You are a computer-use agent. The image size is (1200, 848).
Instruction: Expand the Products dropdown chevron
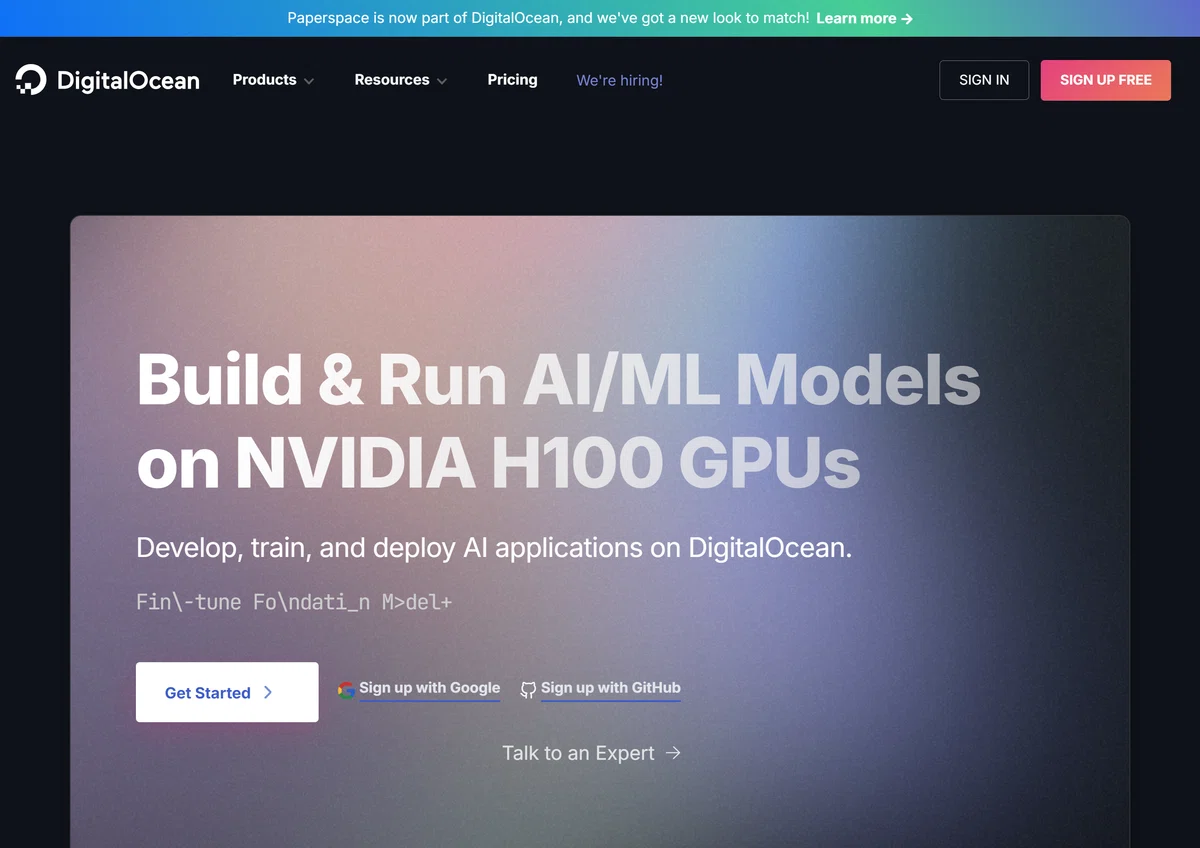309,81
